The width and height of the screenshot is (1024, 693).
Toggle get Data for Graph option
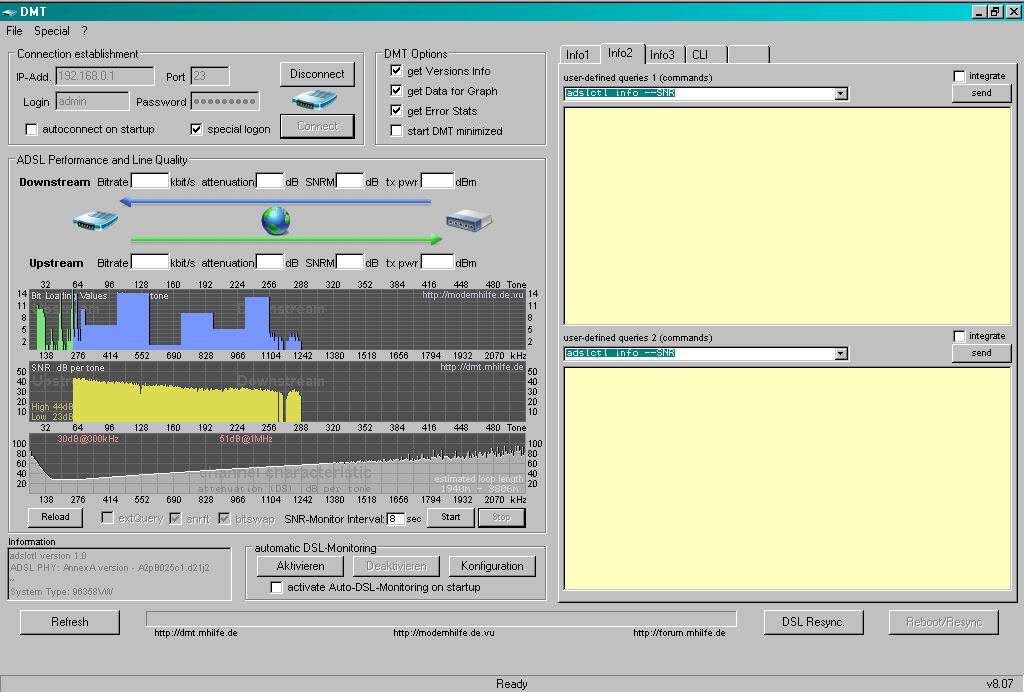coord(396,91)
